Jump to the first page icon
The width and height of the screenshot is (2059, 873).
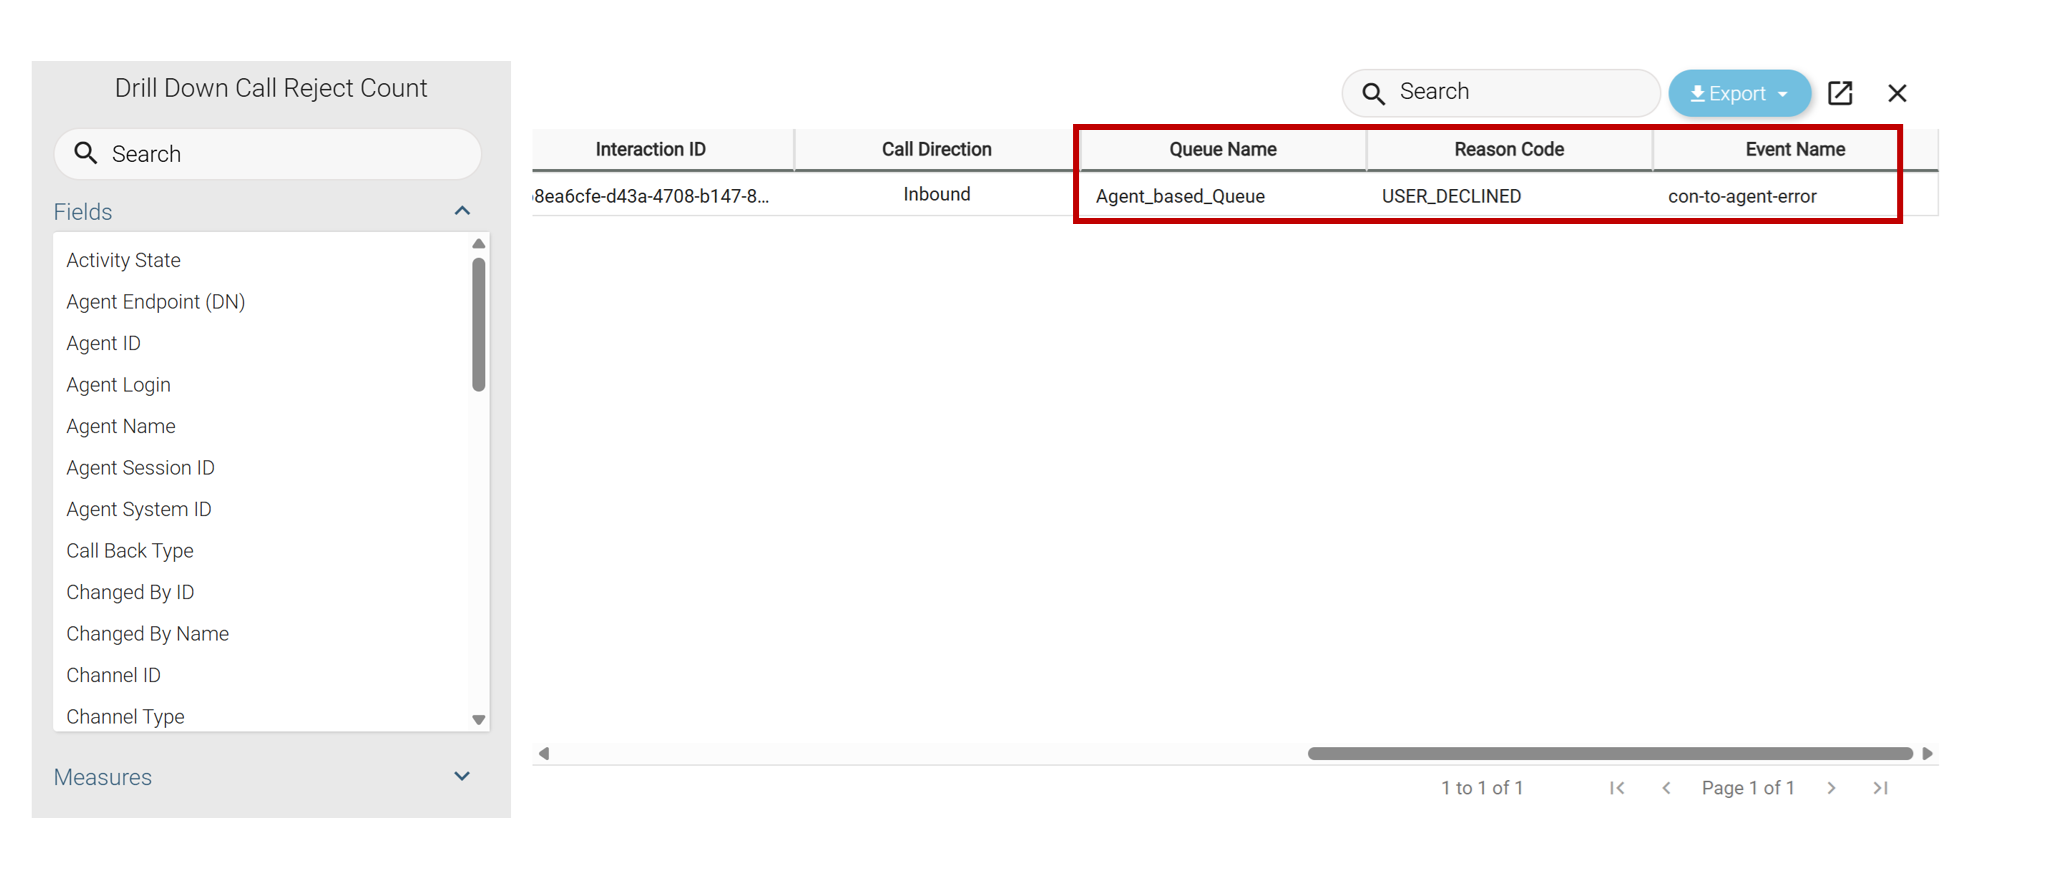pos(1617,788)
